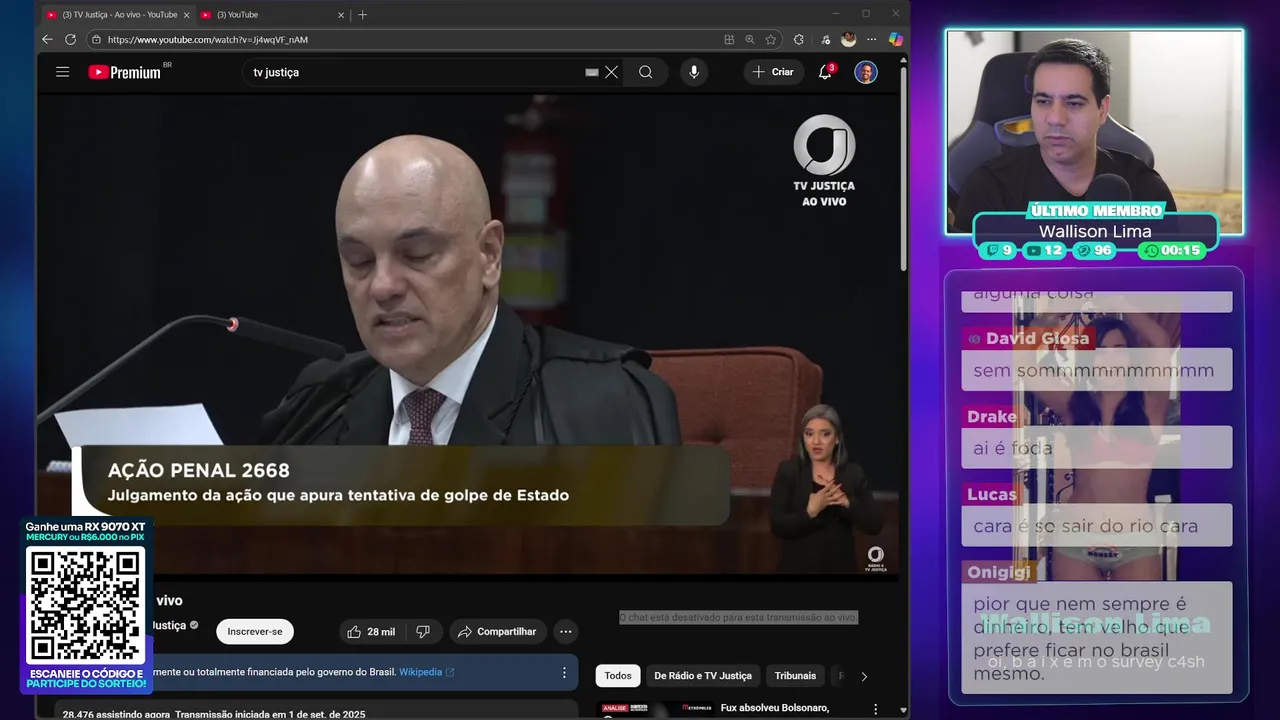Click the verified badge beside channel name
Screen dimensions: 1280x720
pos(194,625)
